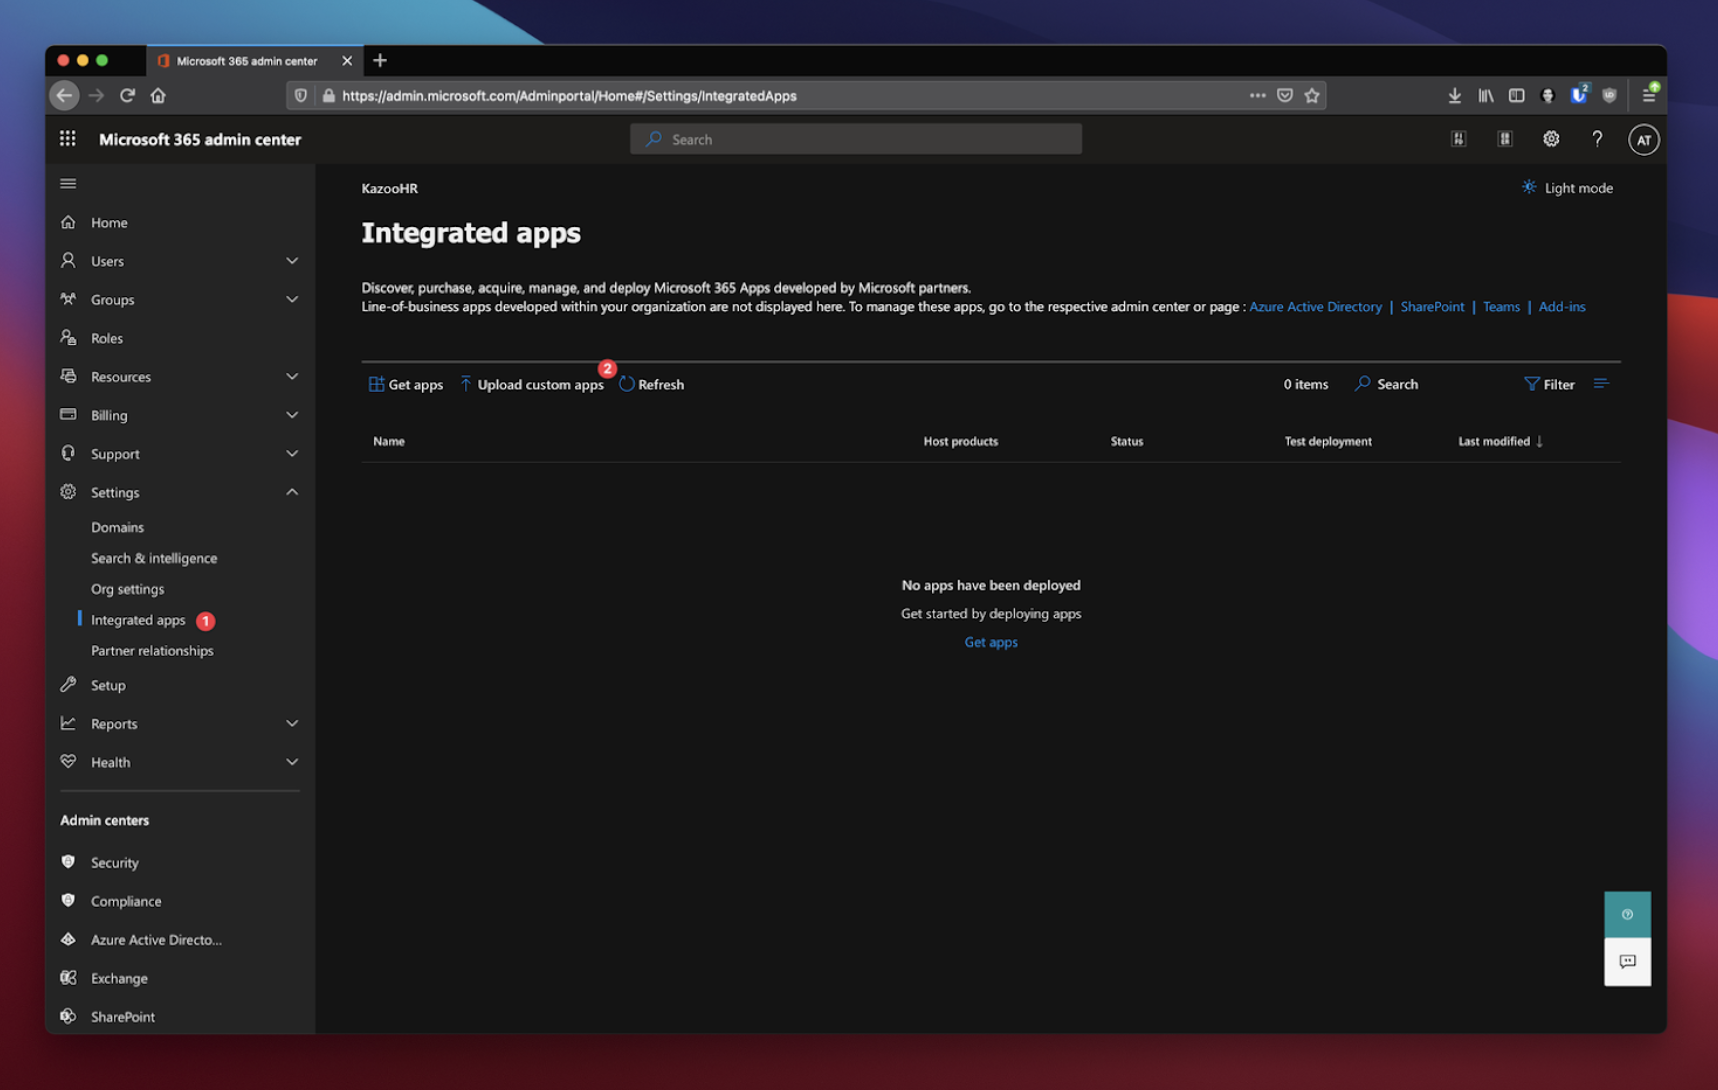Toggle the browser sidebar icon
Image resolution: width=1718 pixels, height=1090 pixels.
tap(1517, 95)
